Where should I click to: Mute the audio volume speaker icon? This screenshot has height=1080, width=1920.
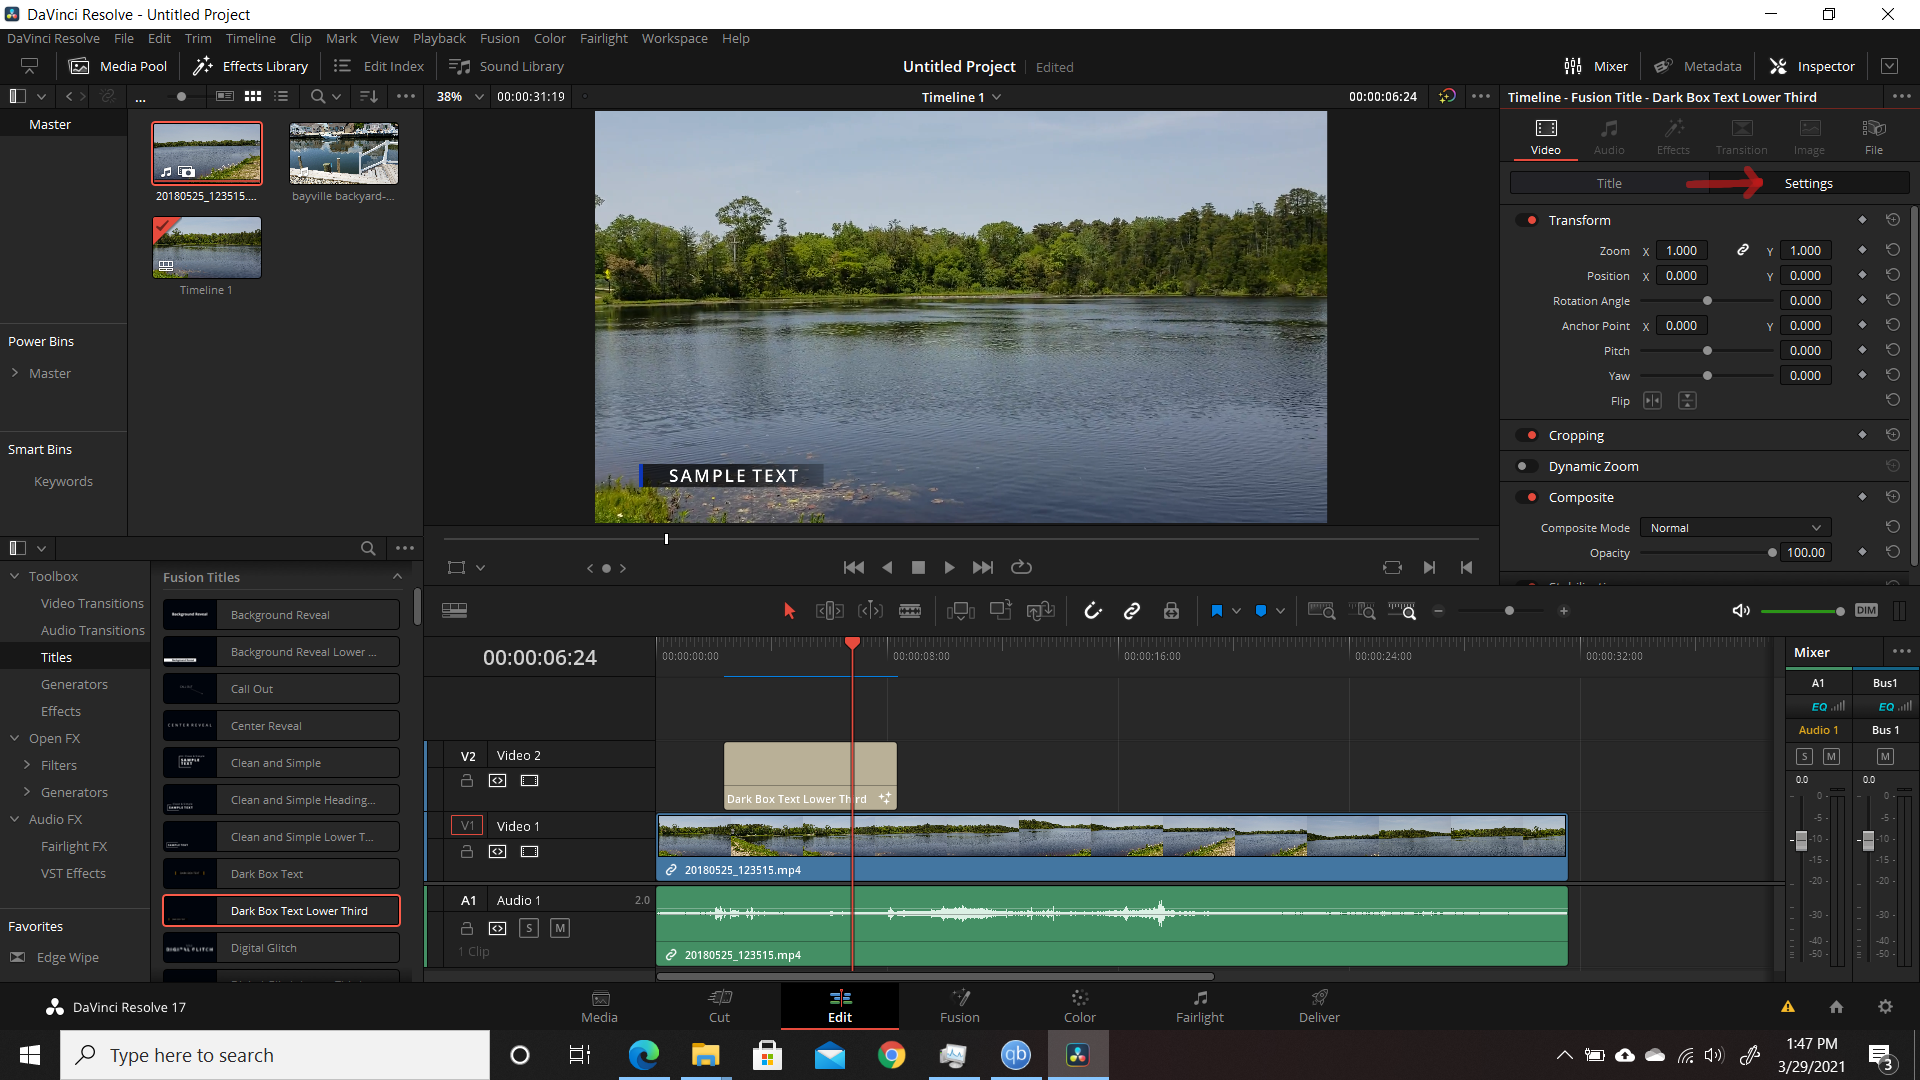click(x=1741, y=611)
